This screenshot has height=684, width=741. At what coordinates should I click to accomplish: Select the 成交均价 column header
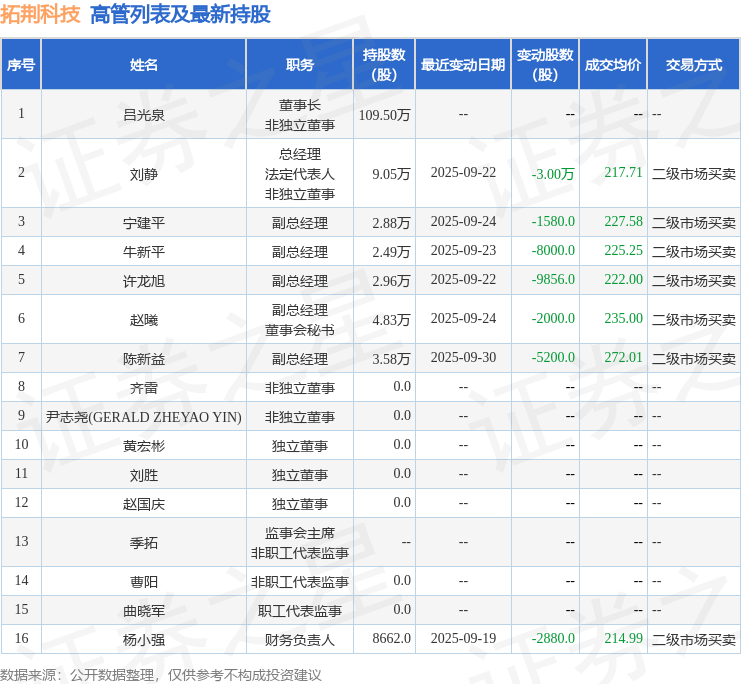613,65
